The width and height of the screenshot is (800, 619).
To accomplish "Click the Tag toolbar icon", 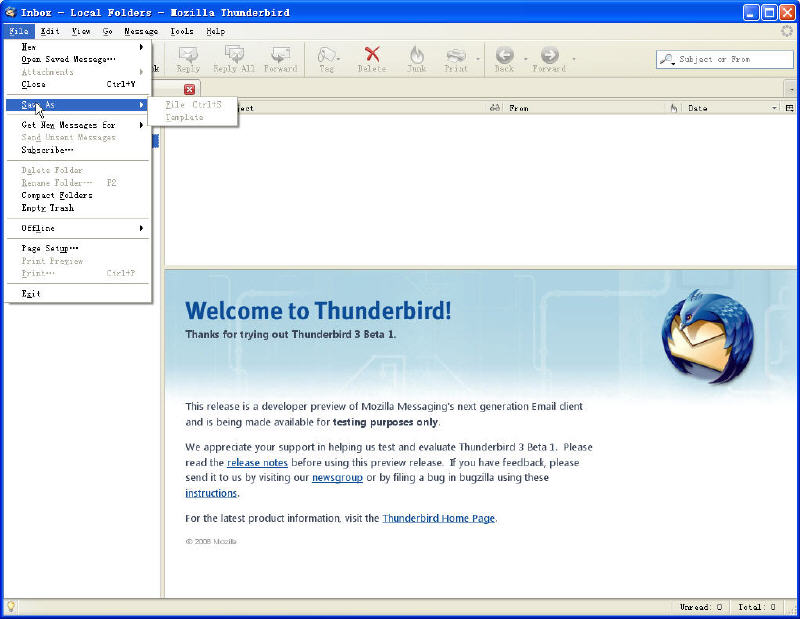I will [x=327, y=54].
